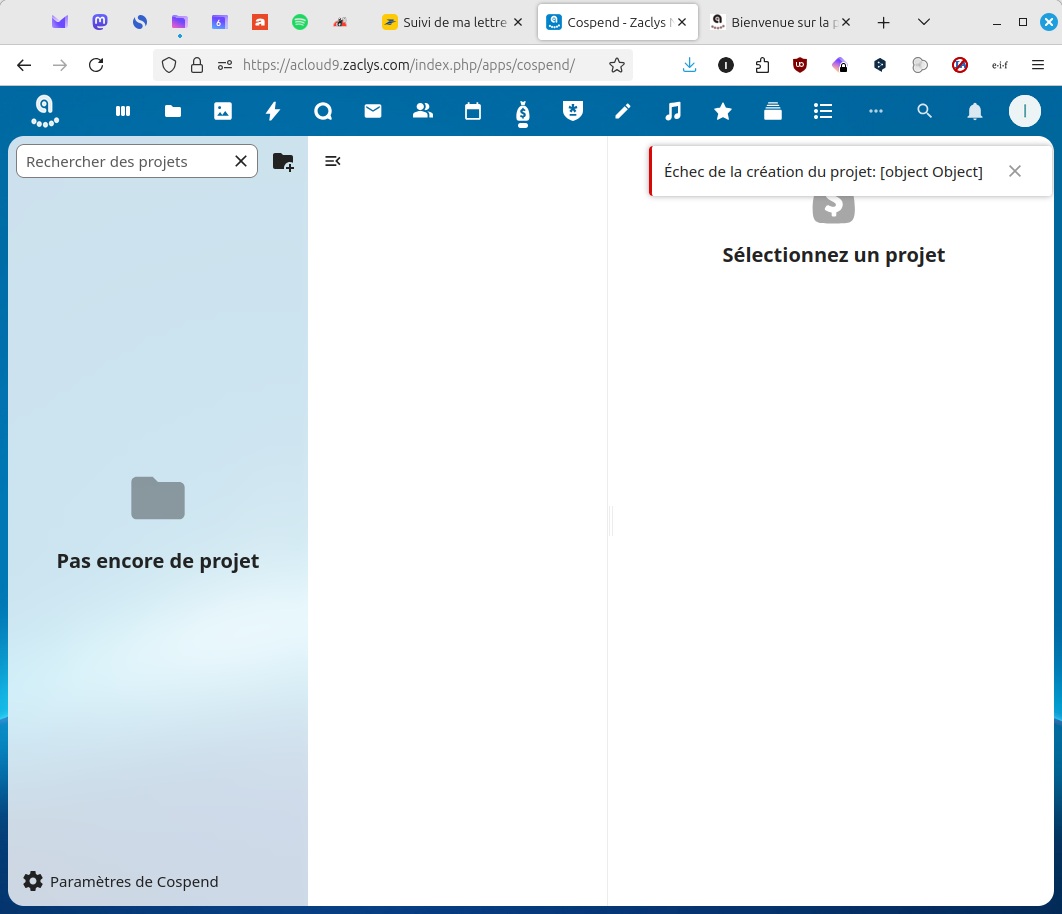This screenshot has height=914, width=1062.
Task: Open the user avatar account menu
Action: pos(1024,111)
